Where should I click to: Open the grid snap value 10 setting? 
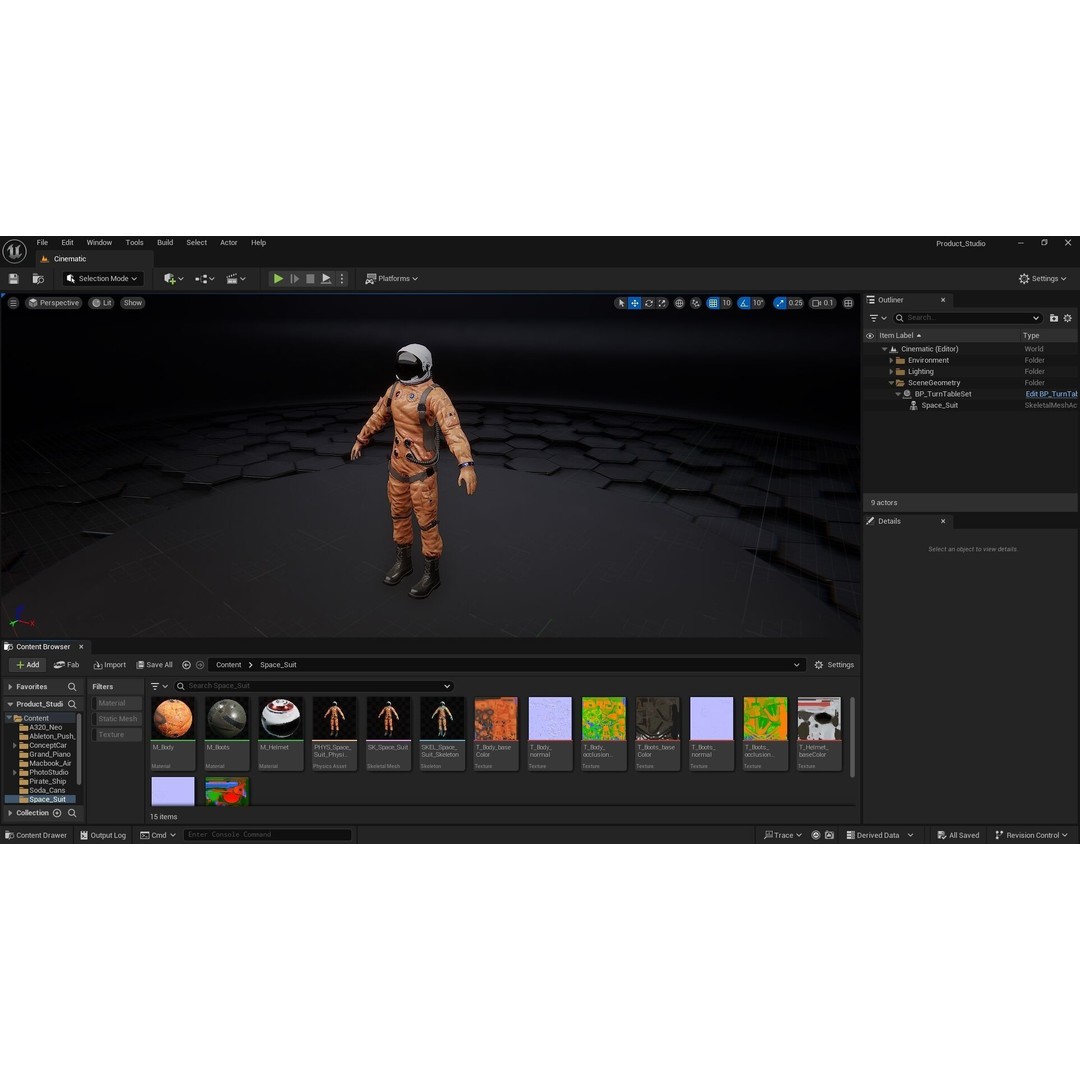tap(726, 303)
